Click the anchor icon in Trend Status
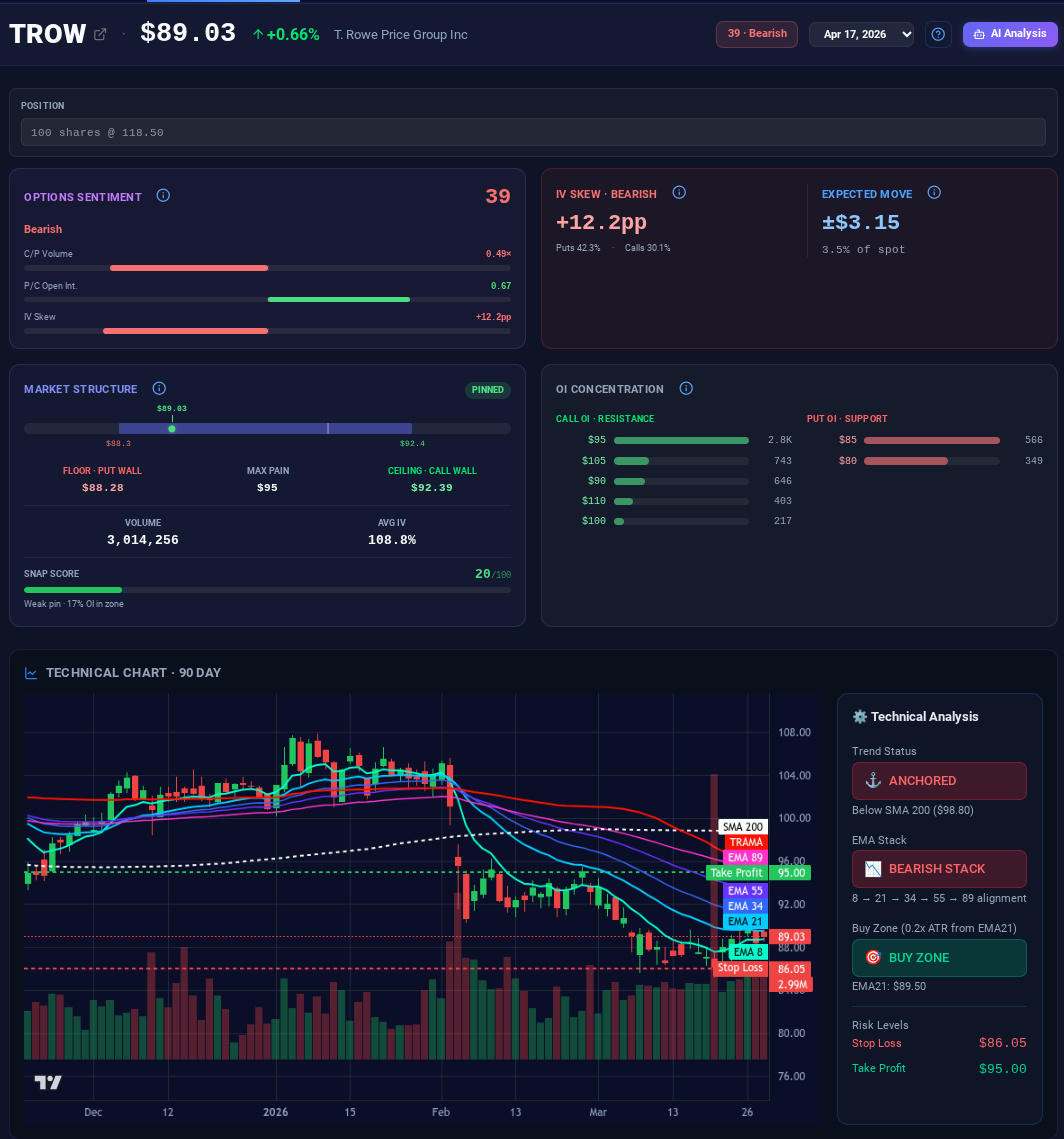This screenshot has width=1064, height=1139. [x=873, y=781]
